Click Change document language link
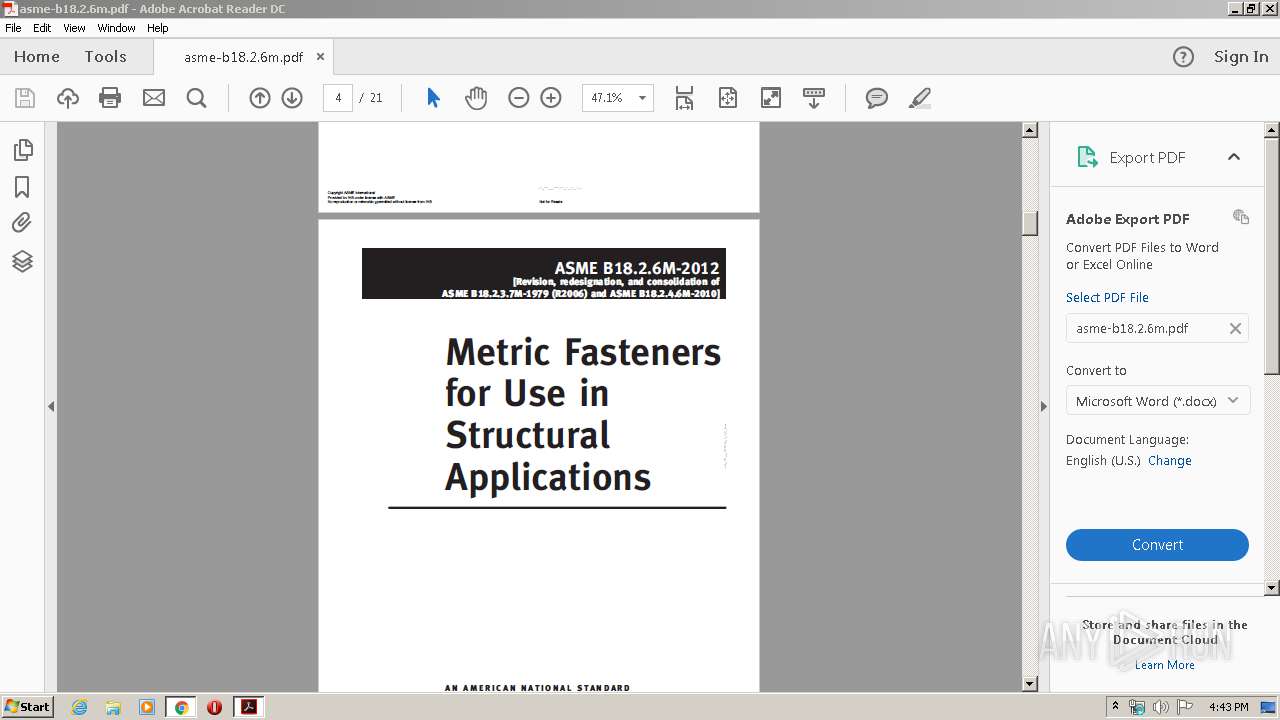 pos(1170,461)
